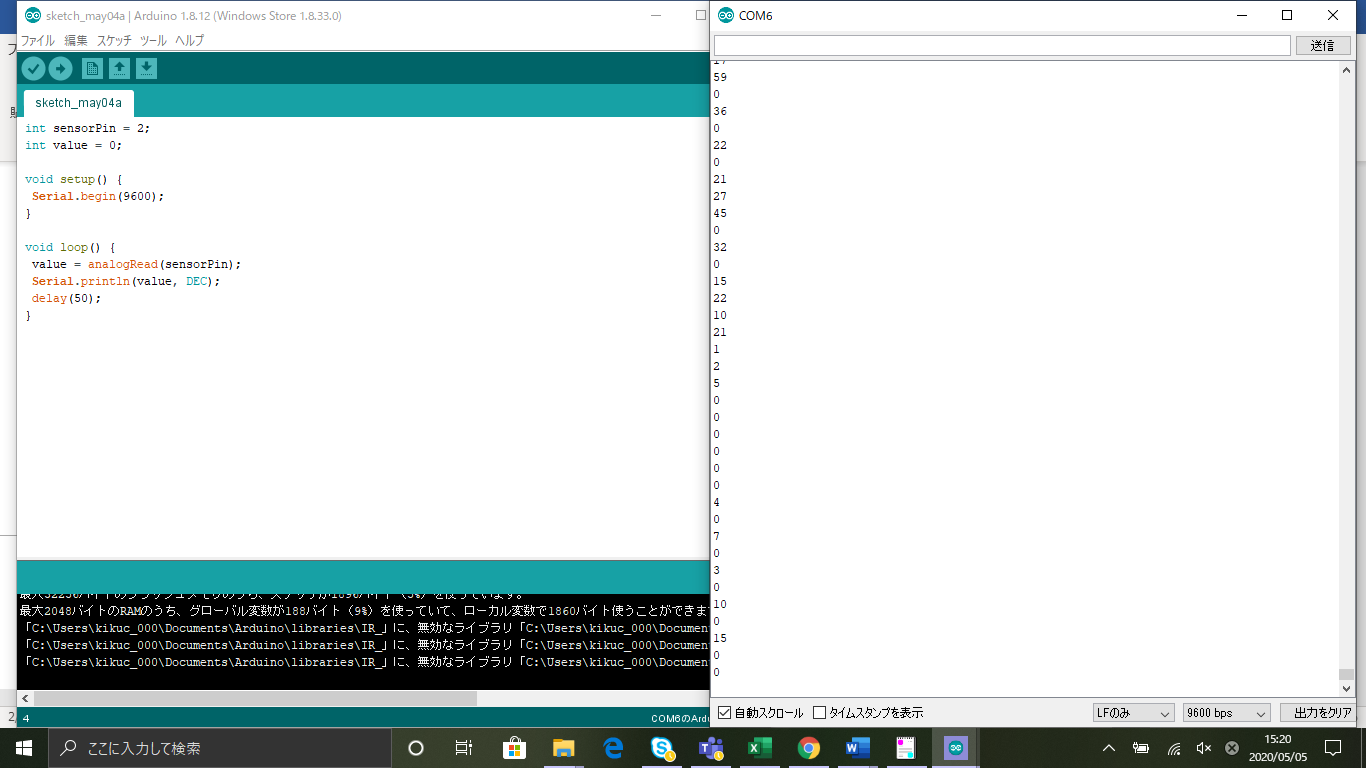Enable the タイムスタンプを表示 checkbox
The height and width of the screenshot is (768, 1366).
pyautogui.click(x=820, y=713)
